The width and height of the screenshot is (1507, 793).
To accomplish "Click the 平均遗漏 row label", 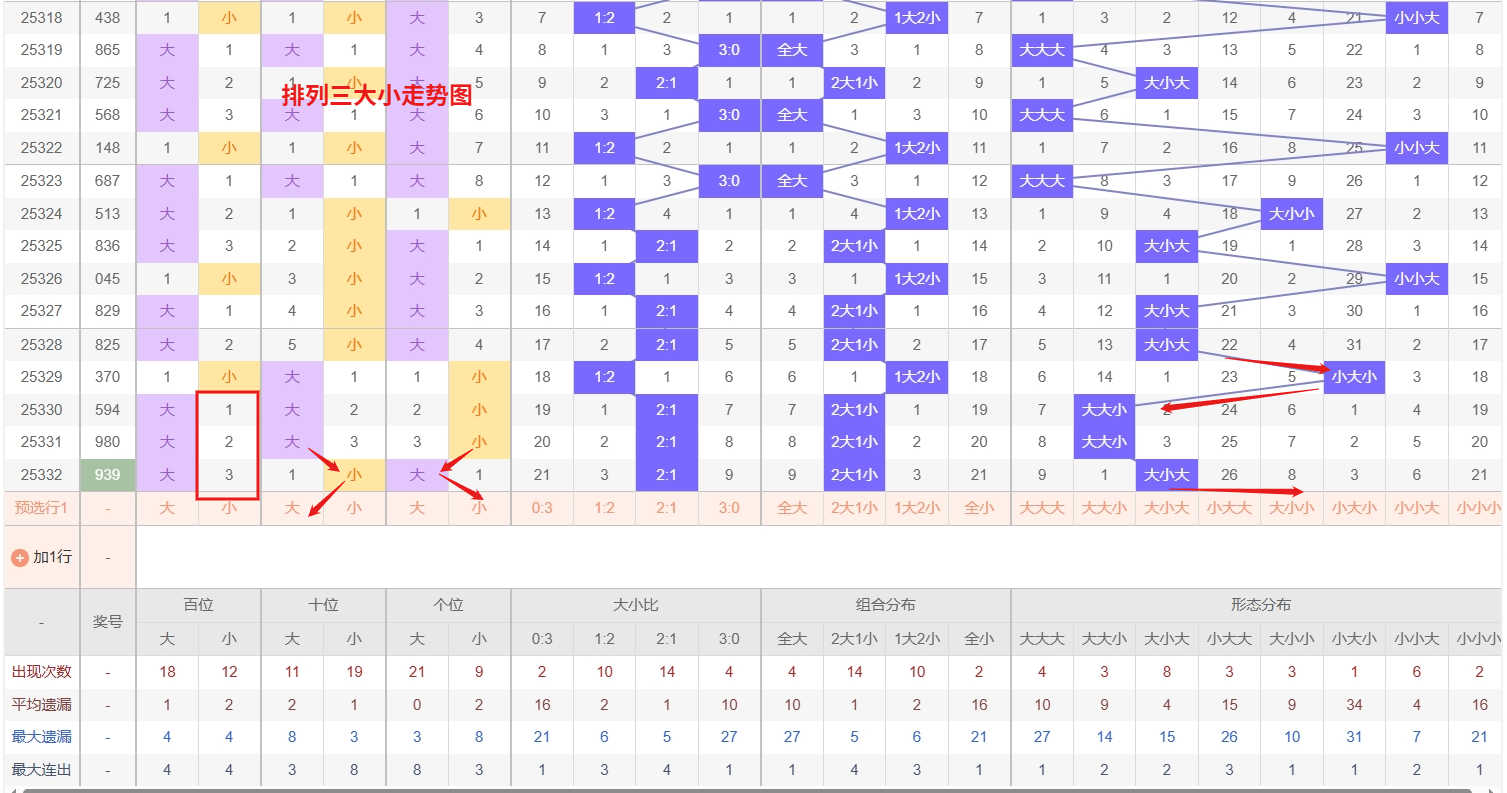I will (x=41, y=705).
